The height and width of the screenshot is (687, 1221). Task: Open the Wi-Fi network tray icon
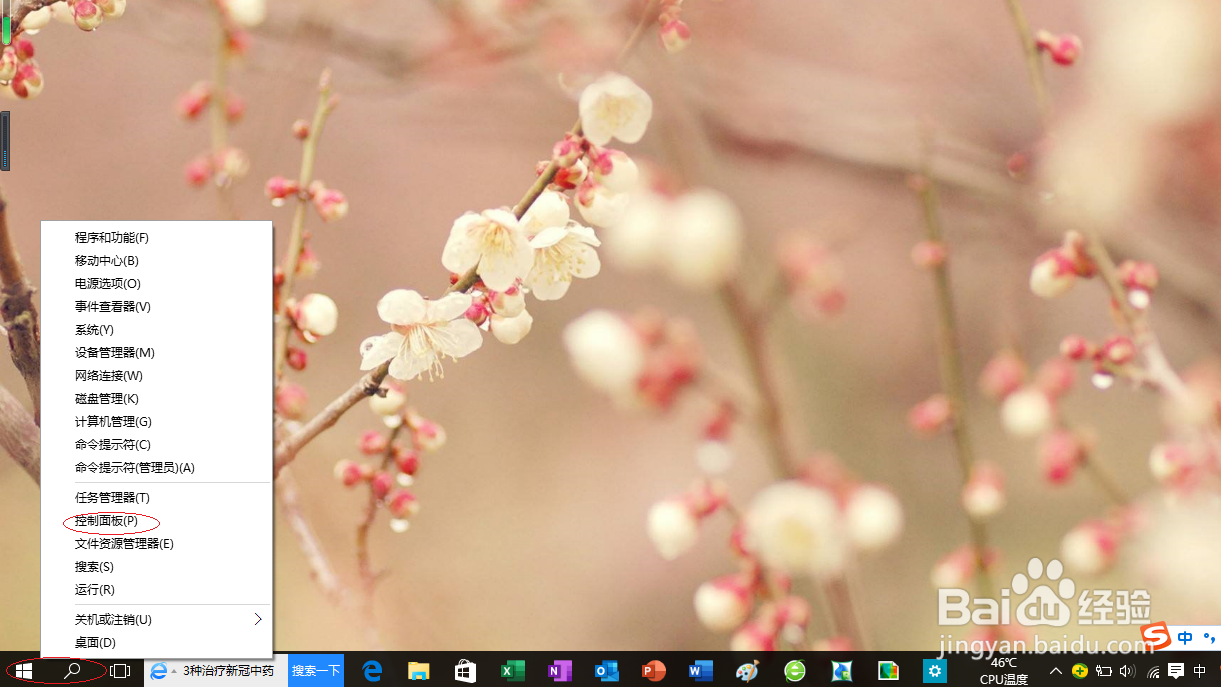click(x=1153, y=672)
